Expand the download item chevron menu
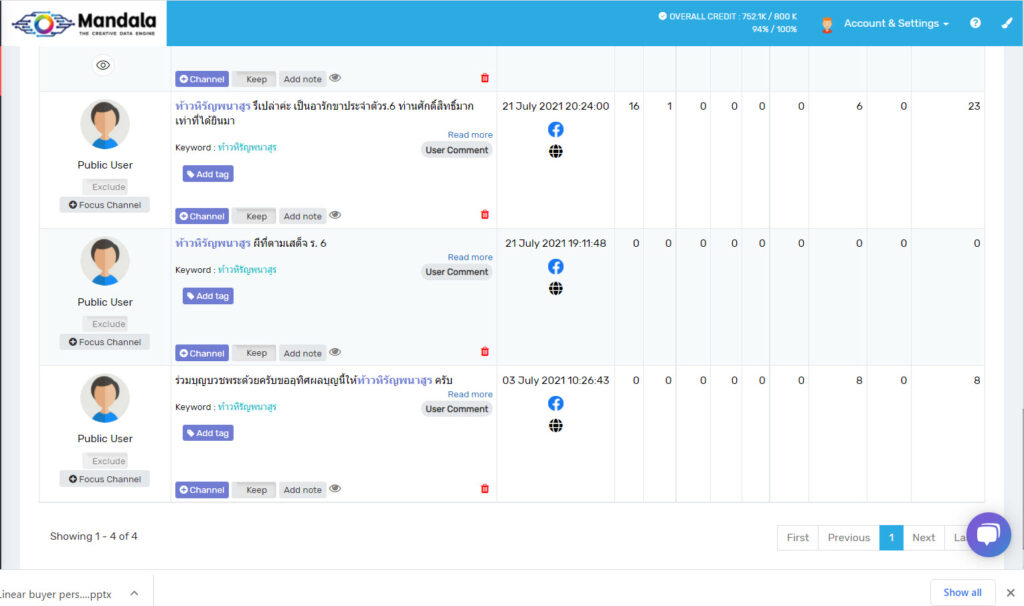Screen dimensions: 1024x606 pos(134,593)
